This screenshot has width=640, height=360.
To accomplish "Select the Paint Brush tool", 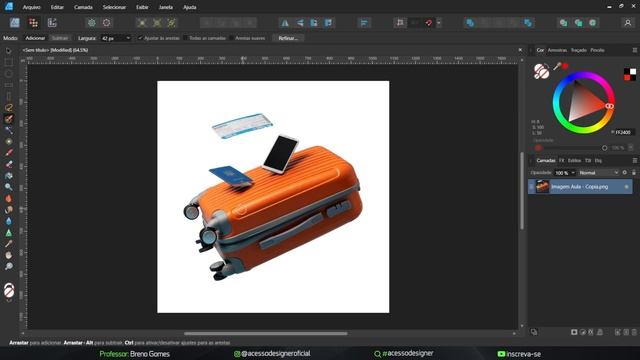I will [9, 153].
